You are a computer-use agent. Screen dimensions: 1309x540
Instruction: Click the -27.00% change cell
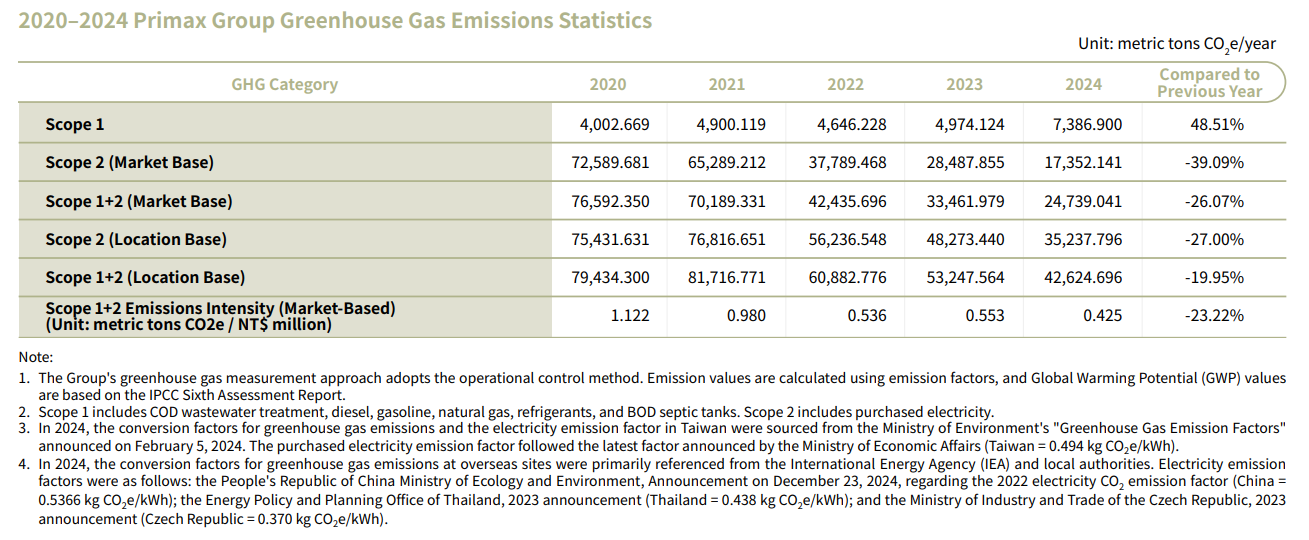1214,239
